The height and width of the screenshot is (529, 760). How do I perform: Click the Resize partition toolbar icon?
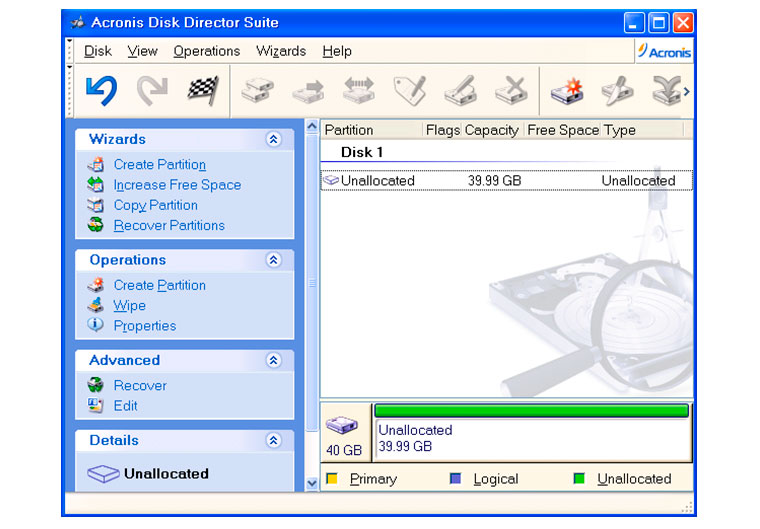[x=359, y=90]
